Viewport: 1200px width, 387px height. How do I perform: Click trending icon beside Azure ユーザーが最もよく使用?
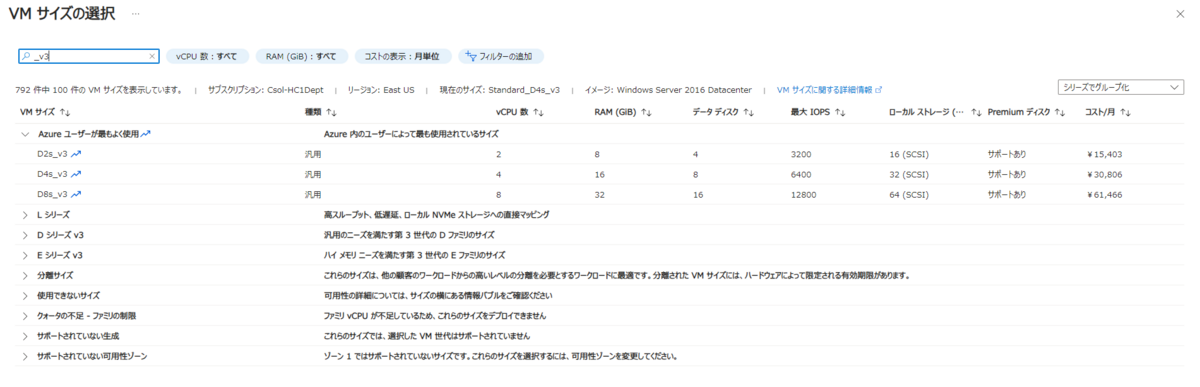[146, 133]
